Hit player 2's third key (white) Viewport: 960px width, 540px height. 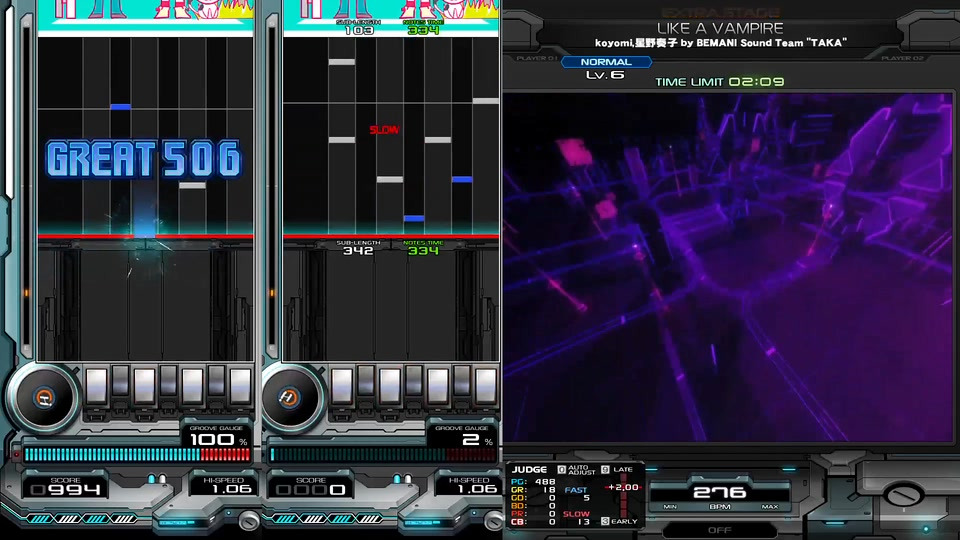(x=389, y=386)
